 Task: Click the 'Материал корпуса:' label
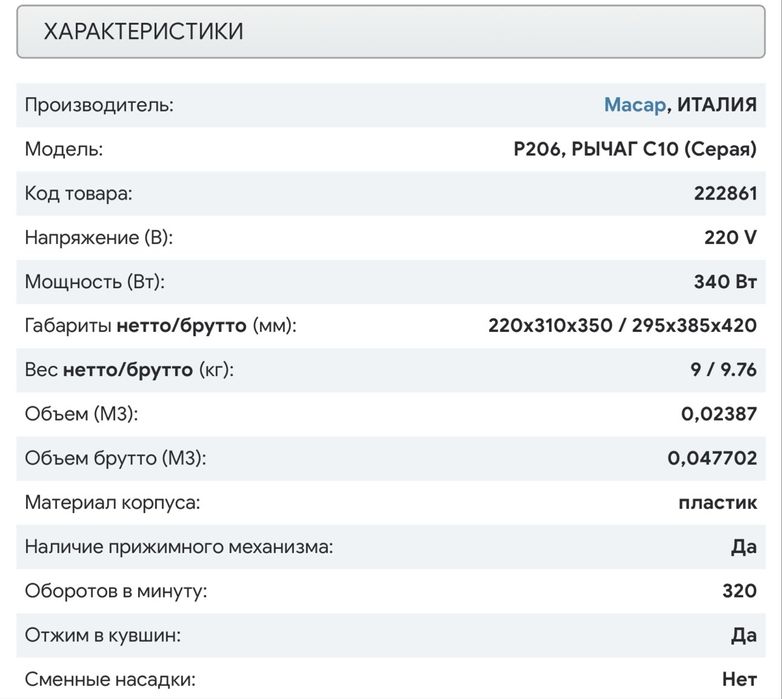click(112, 503)
